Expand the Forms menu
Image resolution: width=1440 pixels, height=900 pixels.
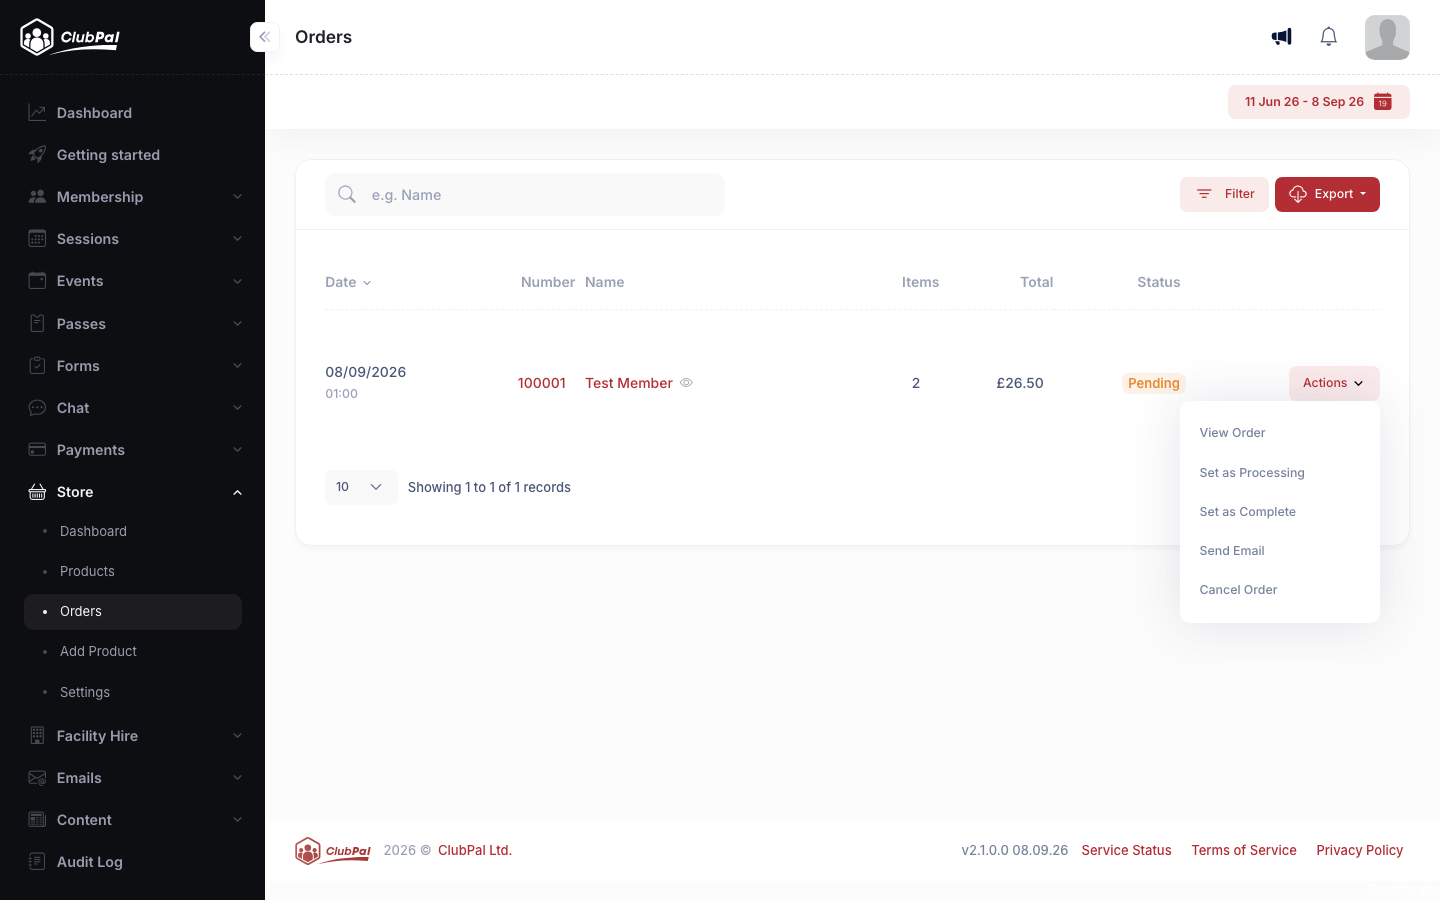tap(132, 366)
